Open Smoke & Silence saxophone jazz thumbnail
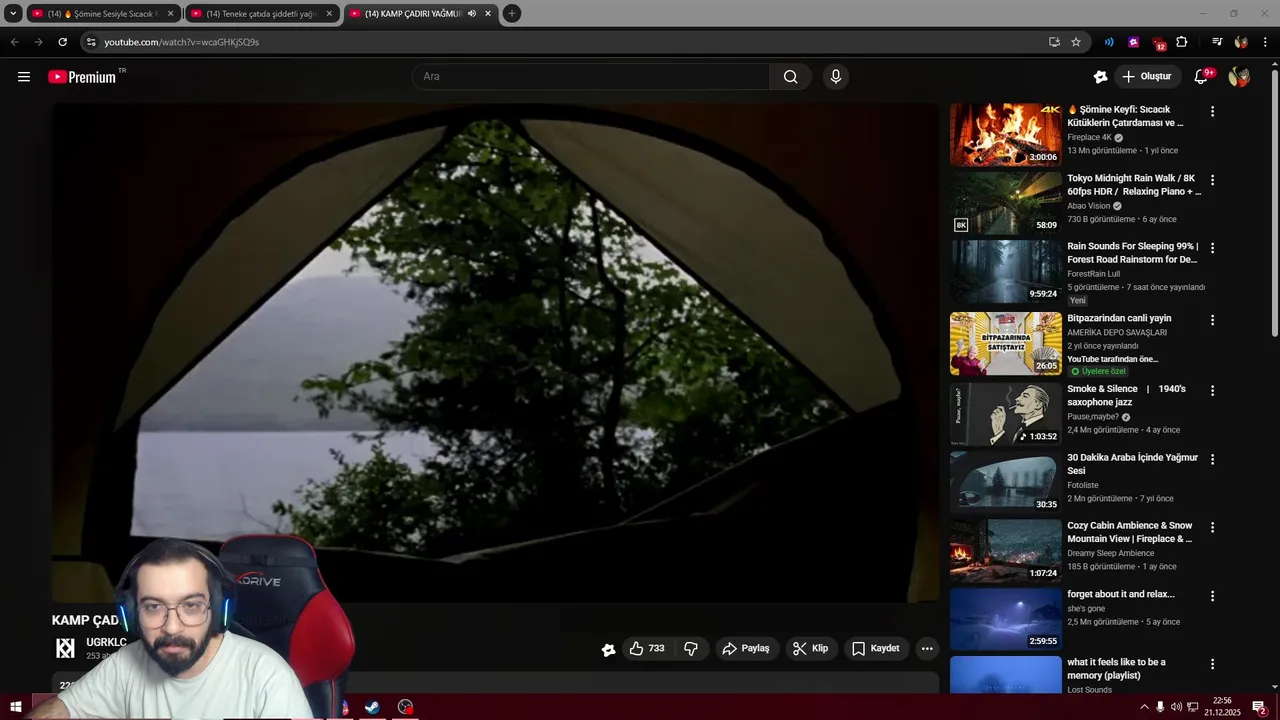Image resolution: width=1280 pixels, height=720 pixels. (1005, 414)
